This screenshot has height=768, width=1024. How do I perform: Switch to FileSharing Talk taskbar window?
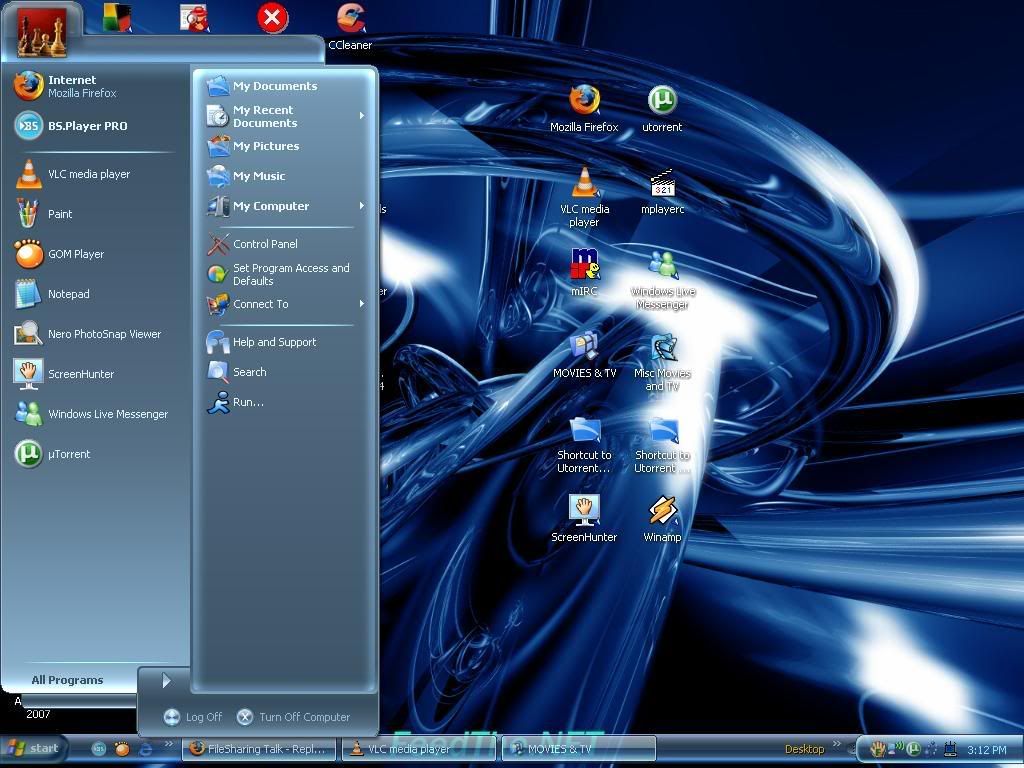click(258, 749)
